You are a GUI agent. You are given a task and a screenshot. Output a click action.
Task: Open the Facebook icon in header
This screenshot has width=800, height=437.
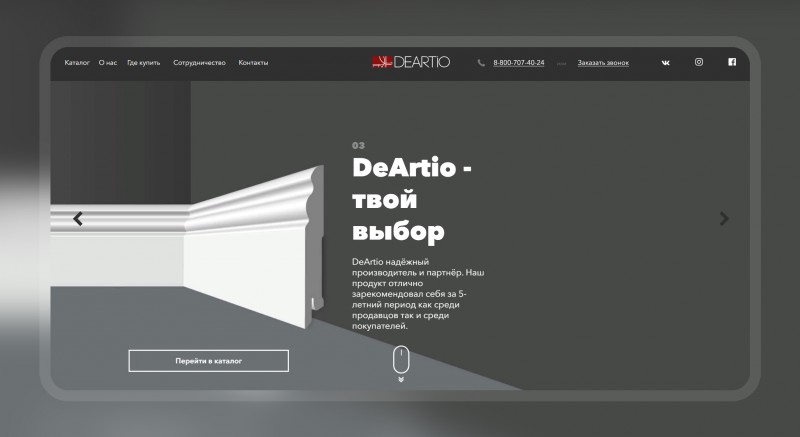coord(732,62)
